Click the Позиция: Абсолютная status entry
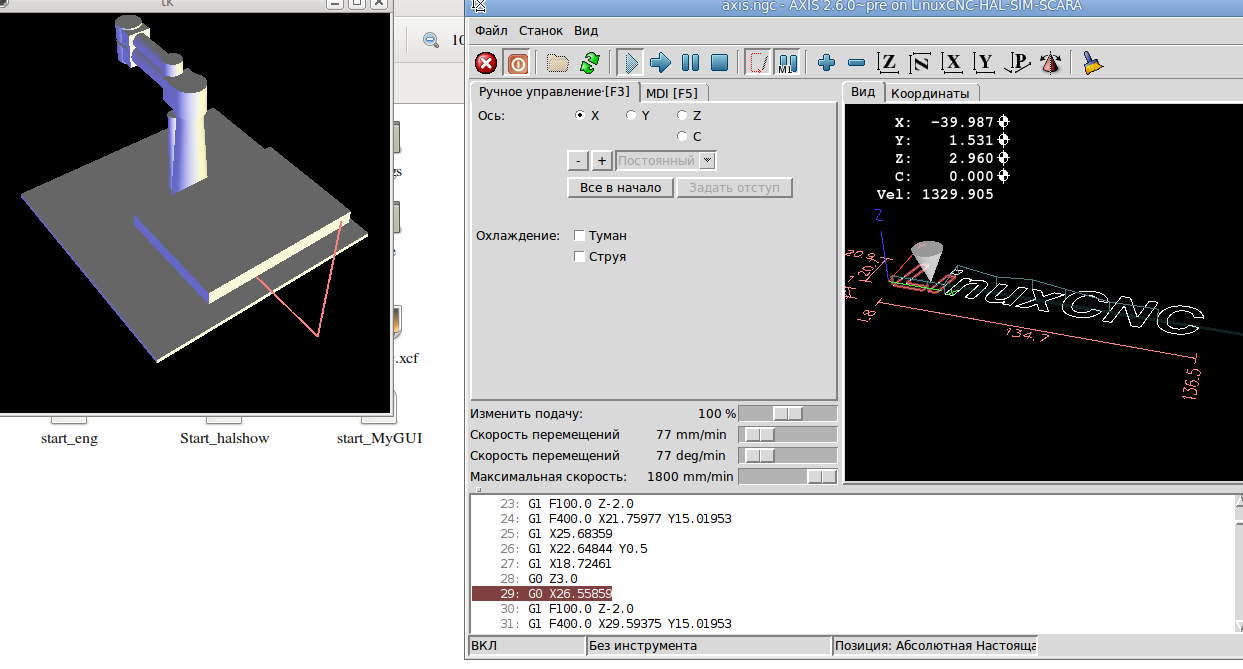The width and height of the screenshot is (1243, 669). 936,646
